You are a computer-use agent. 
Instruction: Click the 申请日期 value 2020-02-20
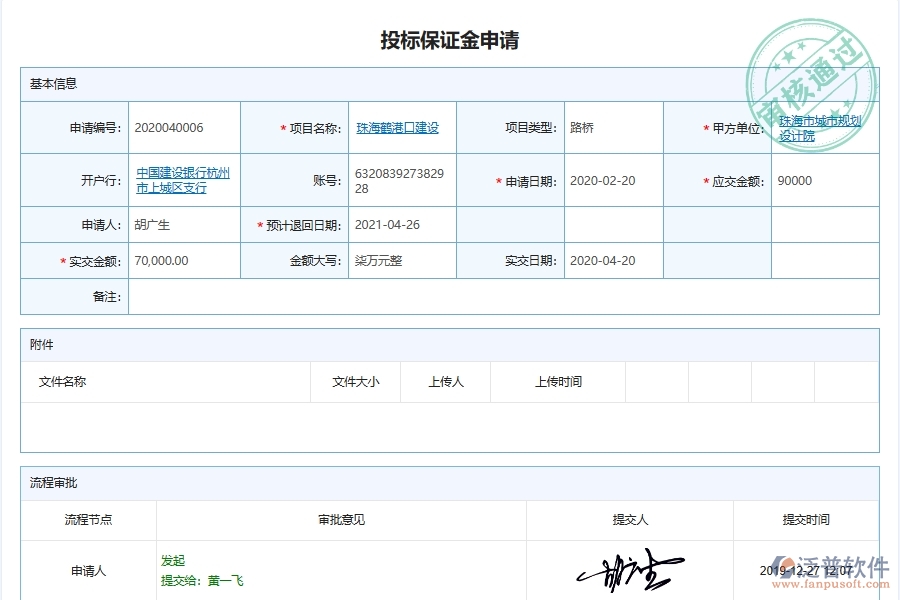(x=601, y=180)
